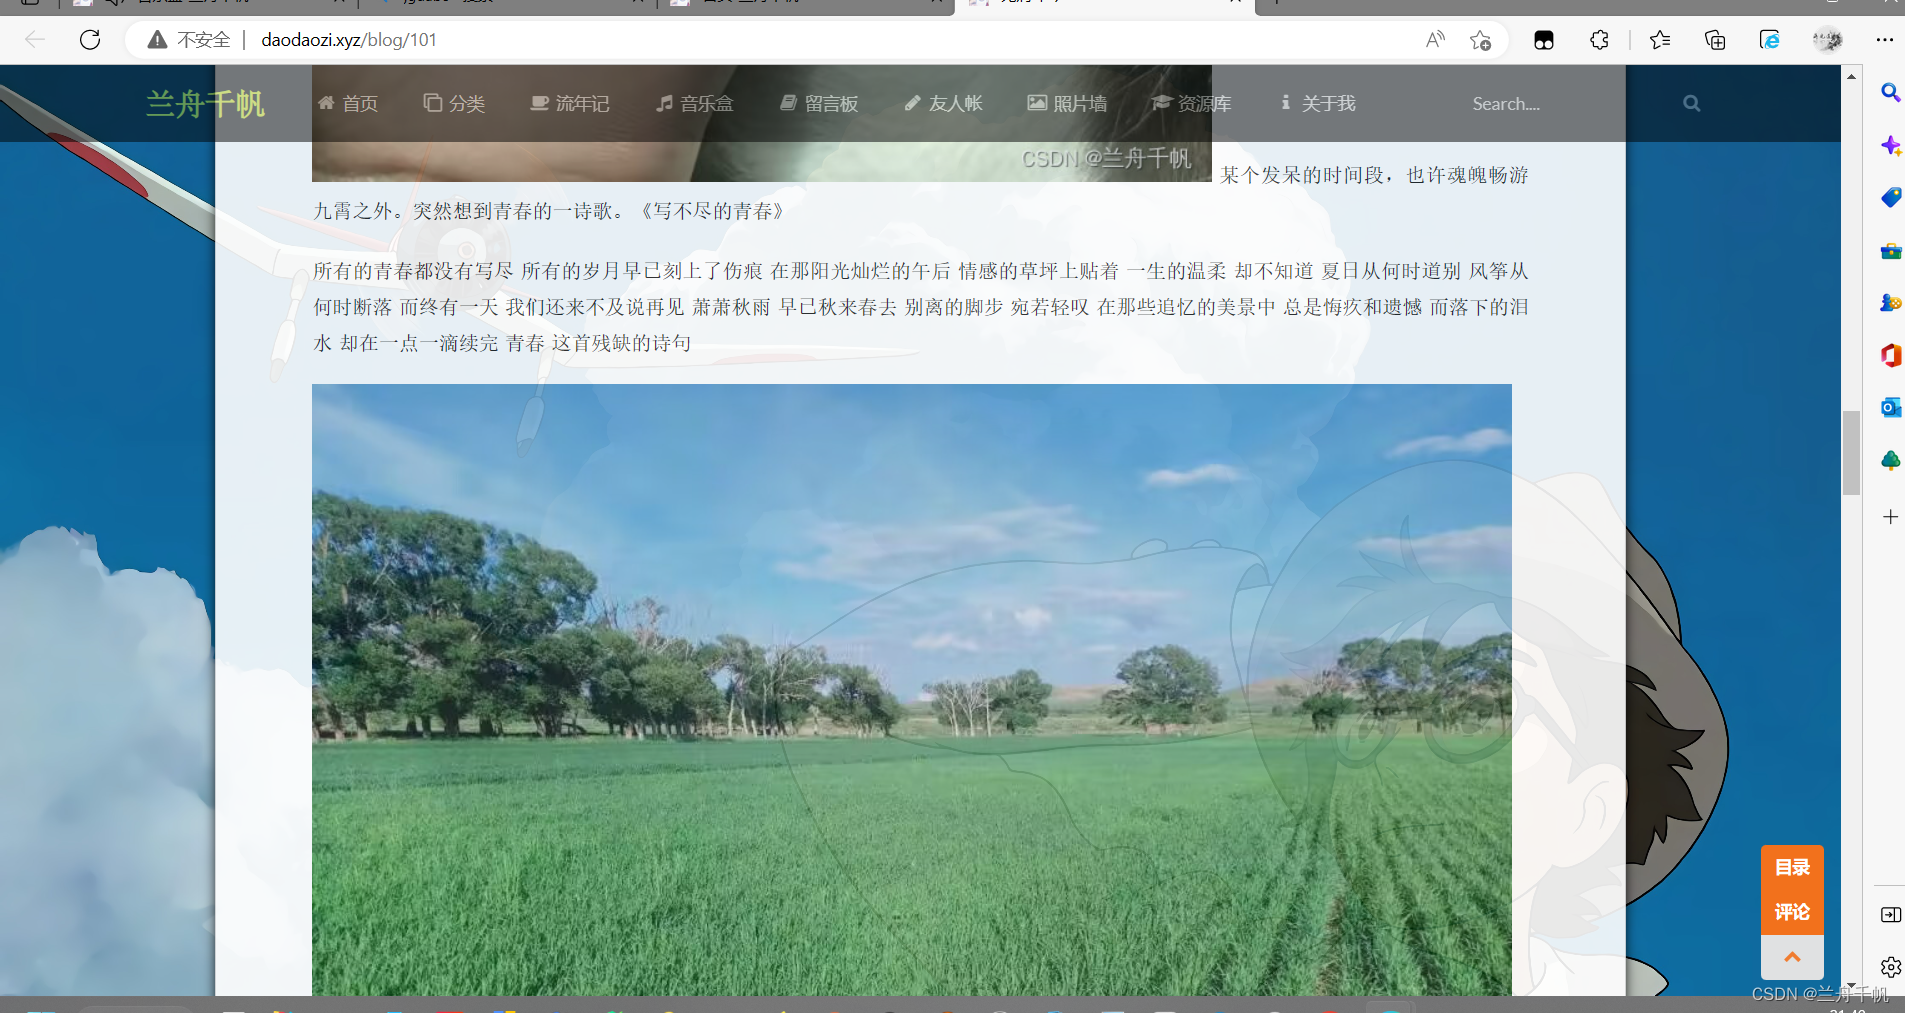Viewport: 1905px width, 1013px height.
Task: Open the Favorites list panel
Action: 1660,40
